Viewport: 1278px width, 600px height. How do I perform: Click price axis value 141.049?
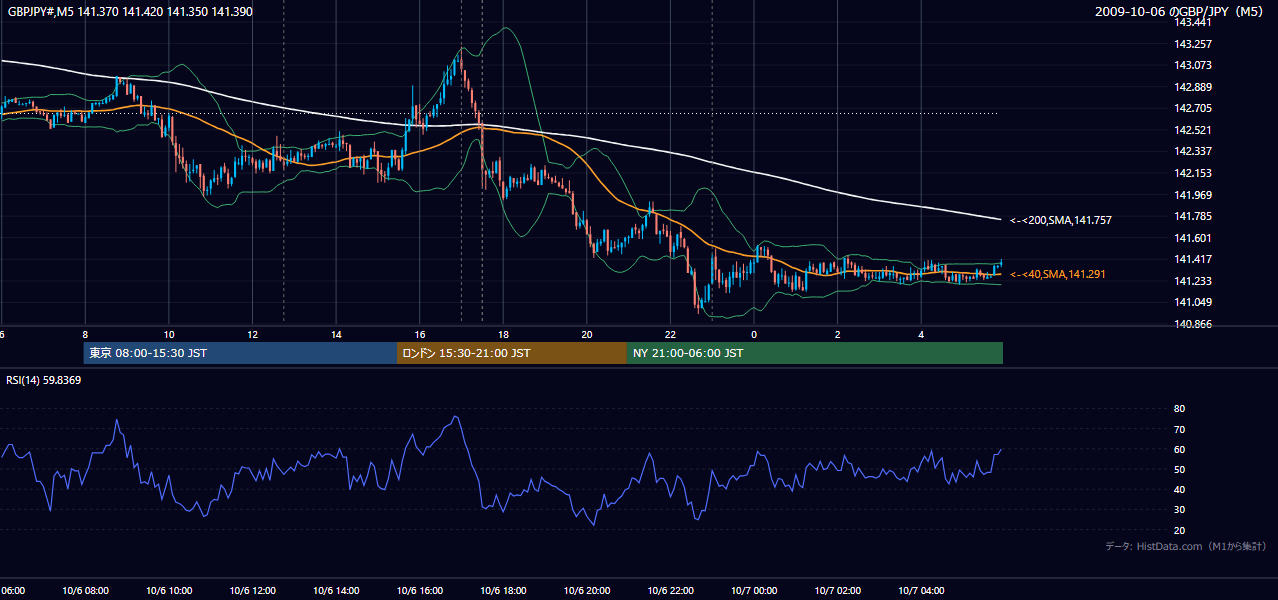click(1193, 302)
